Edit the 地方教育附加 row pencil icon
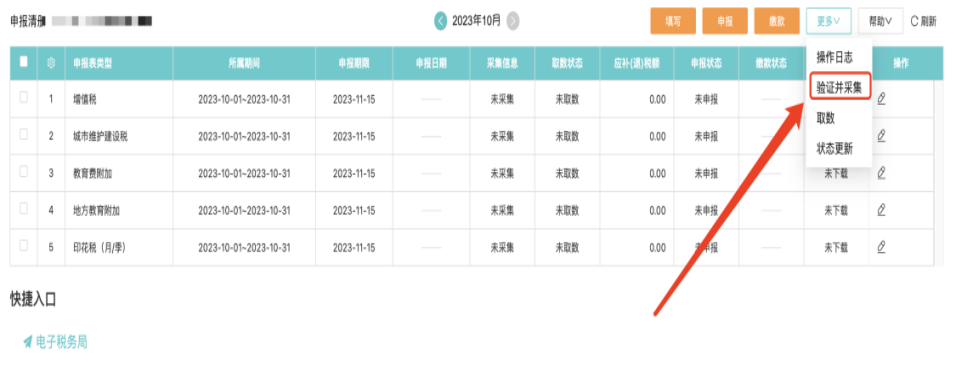 point(881,211)
